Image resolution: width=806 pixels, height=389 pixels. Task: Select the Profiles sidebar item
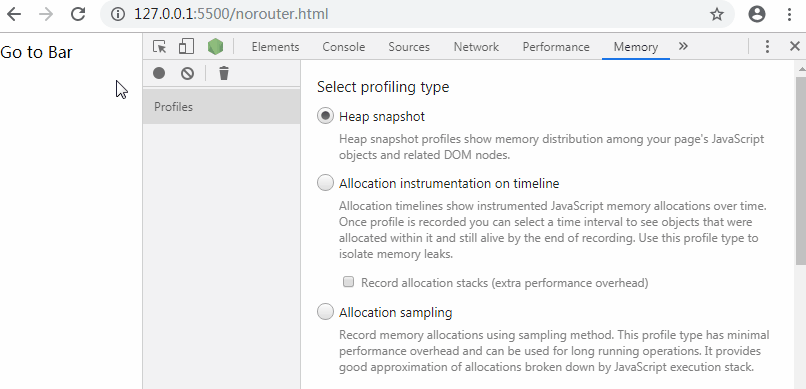(222, 107)
